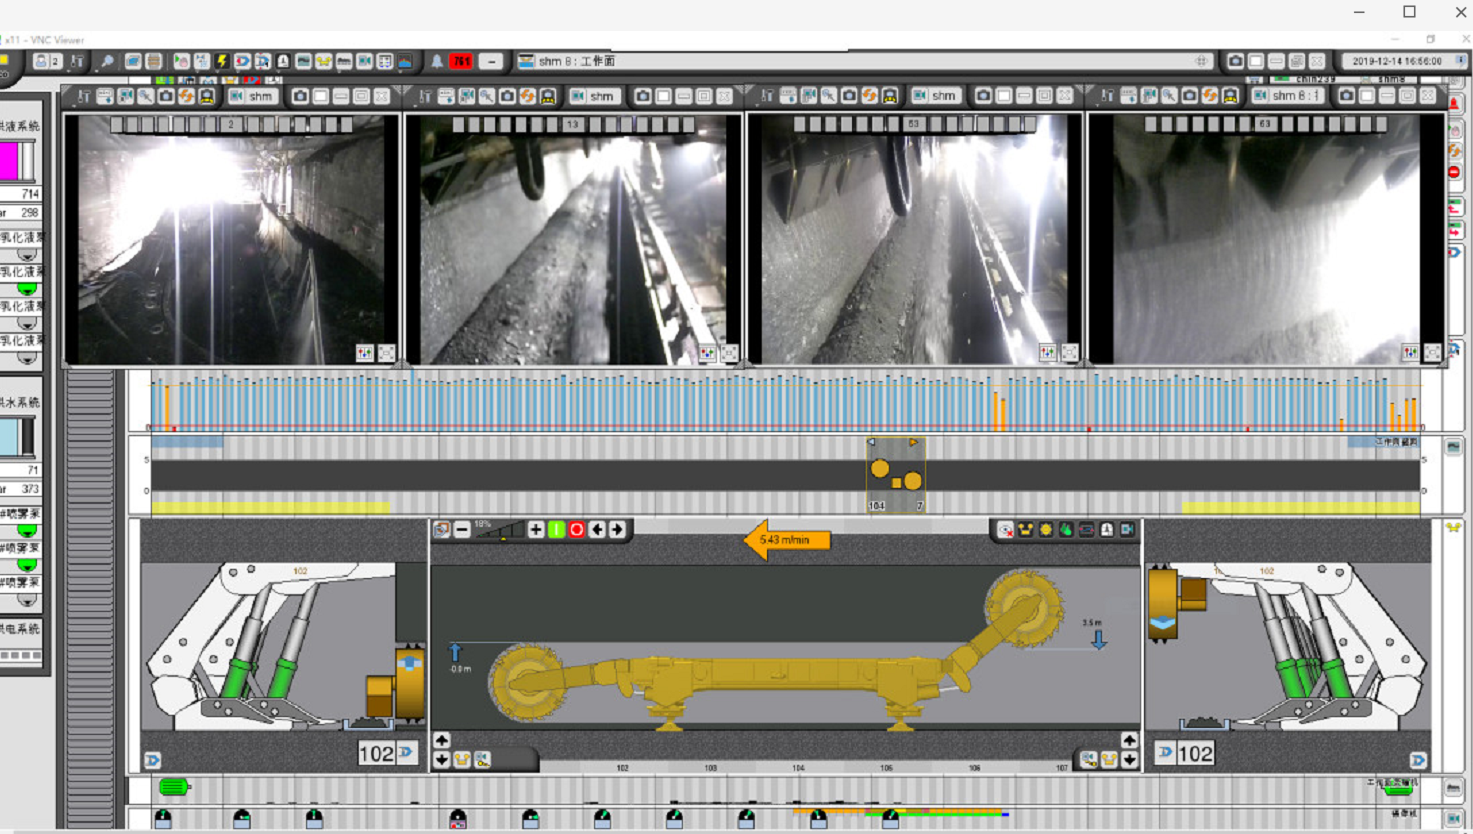Open the 'shm 8:1' camera source dropdown

coord(1291,97)
